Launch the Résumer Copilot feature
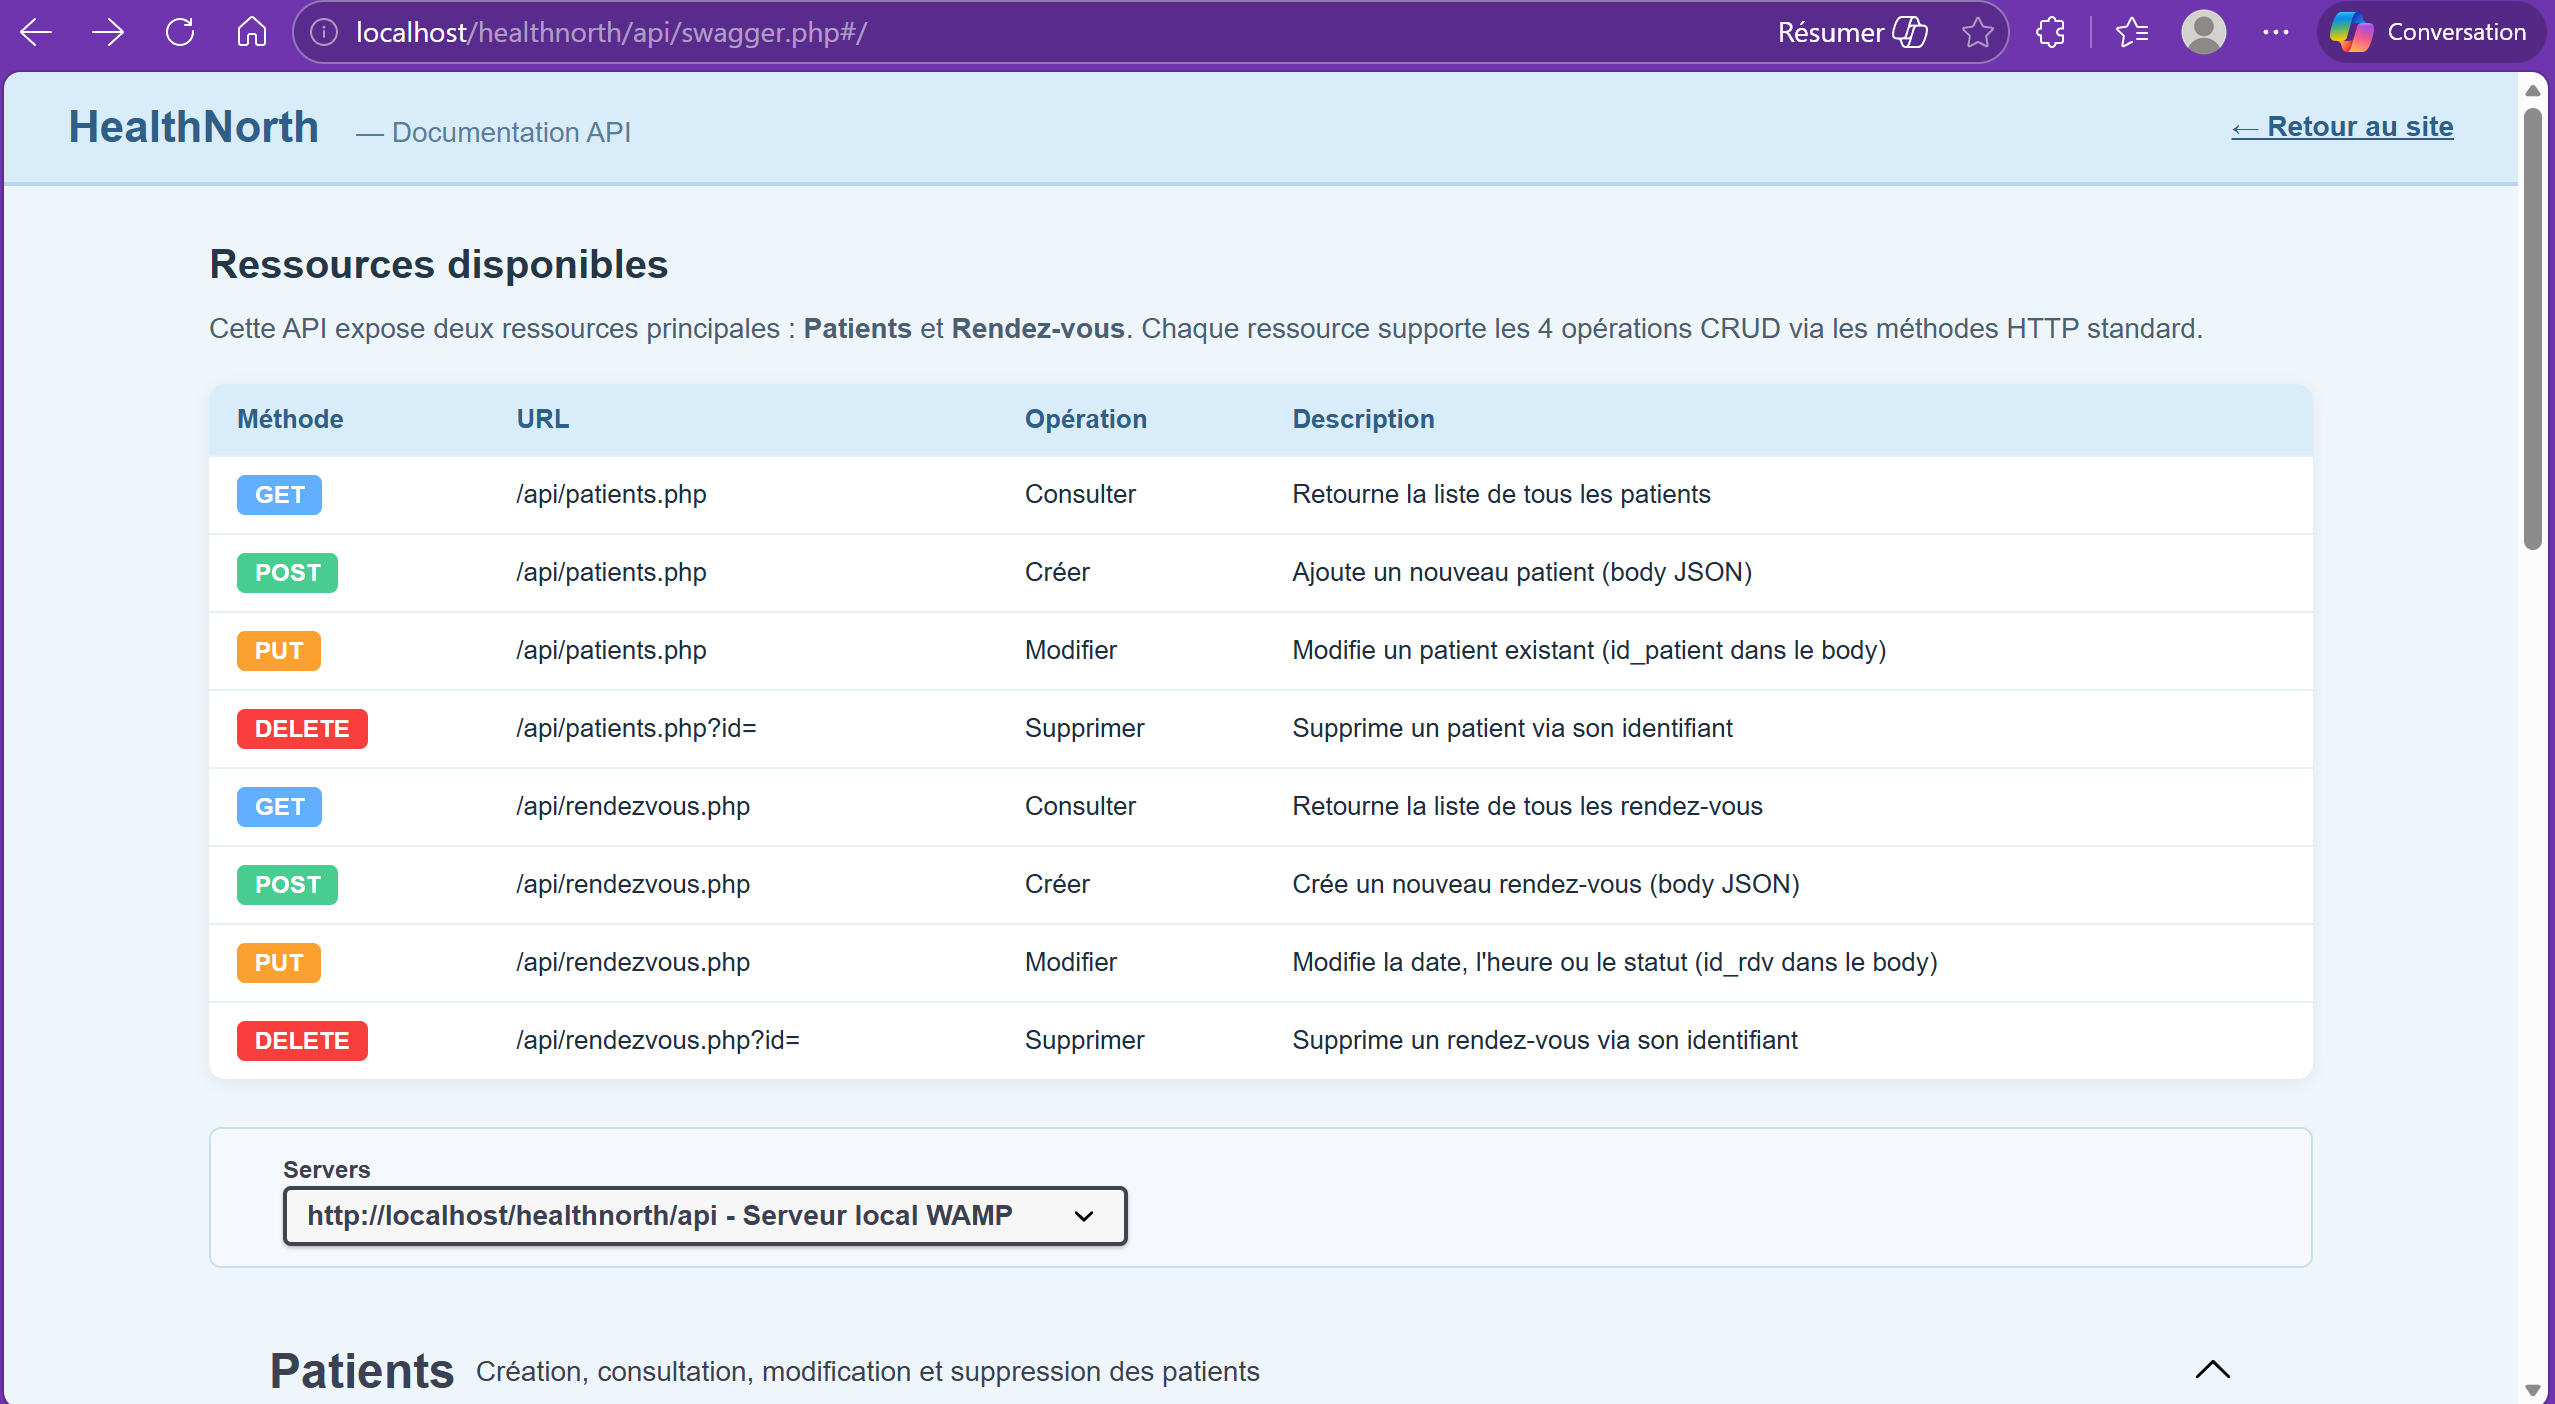 click(1850, 32)
